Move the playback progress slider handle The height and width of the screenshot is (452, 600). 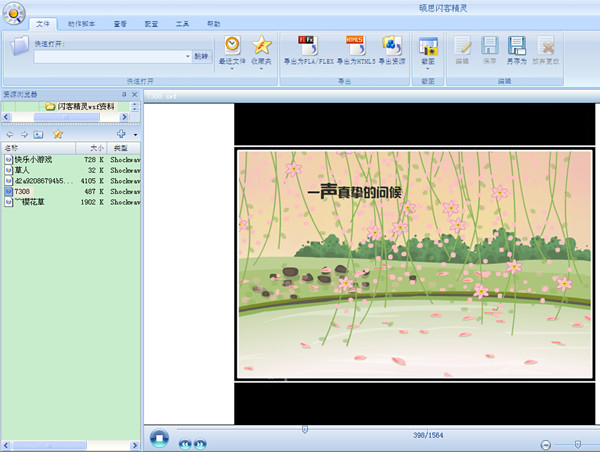tap(305, 429)
